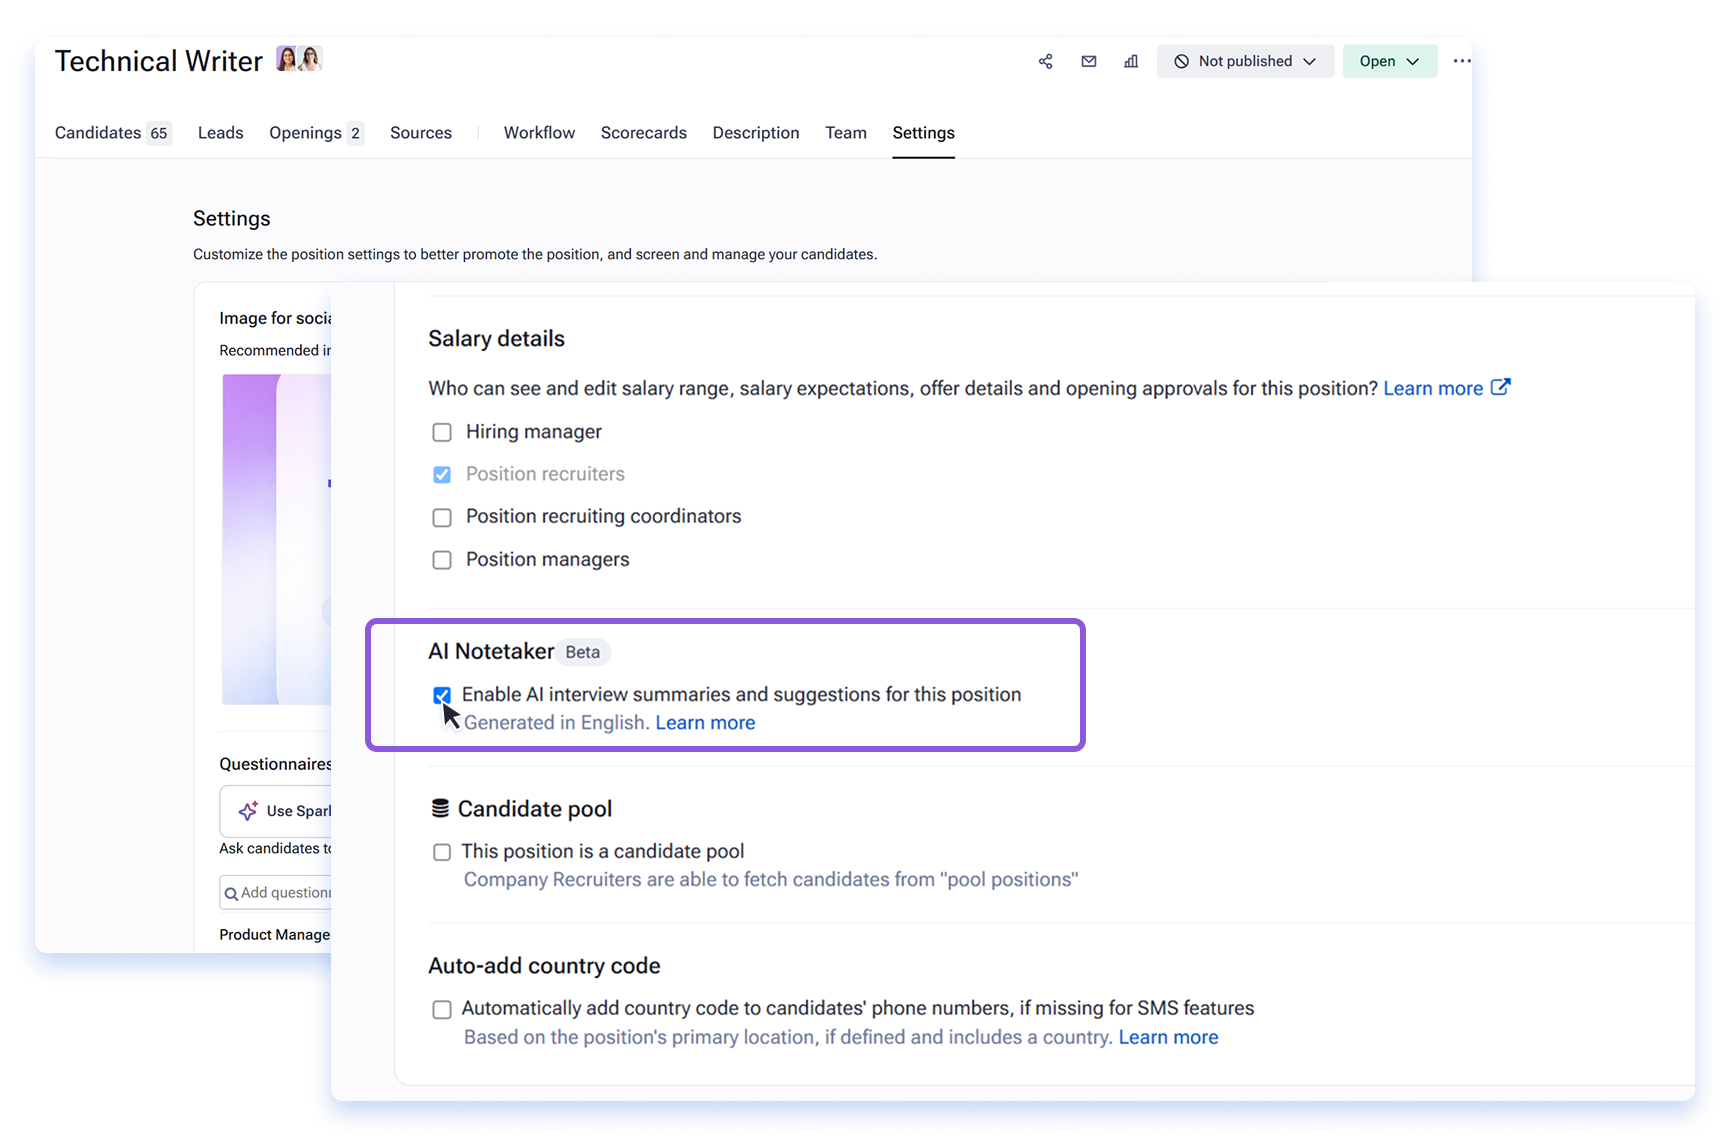Disable AI interview summaries checkbox

pos(442,695)
